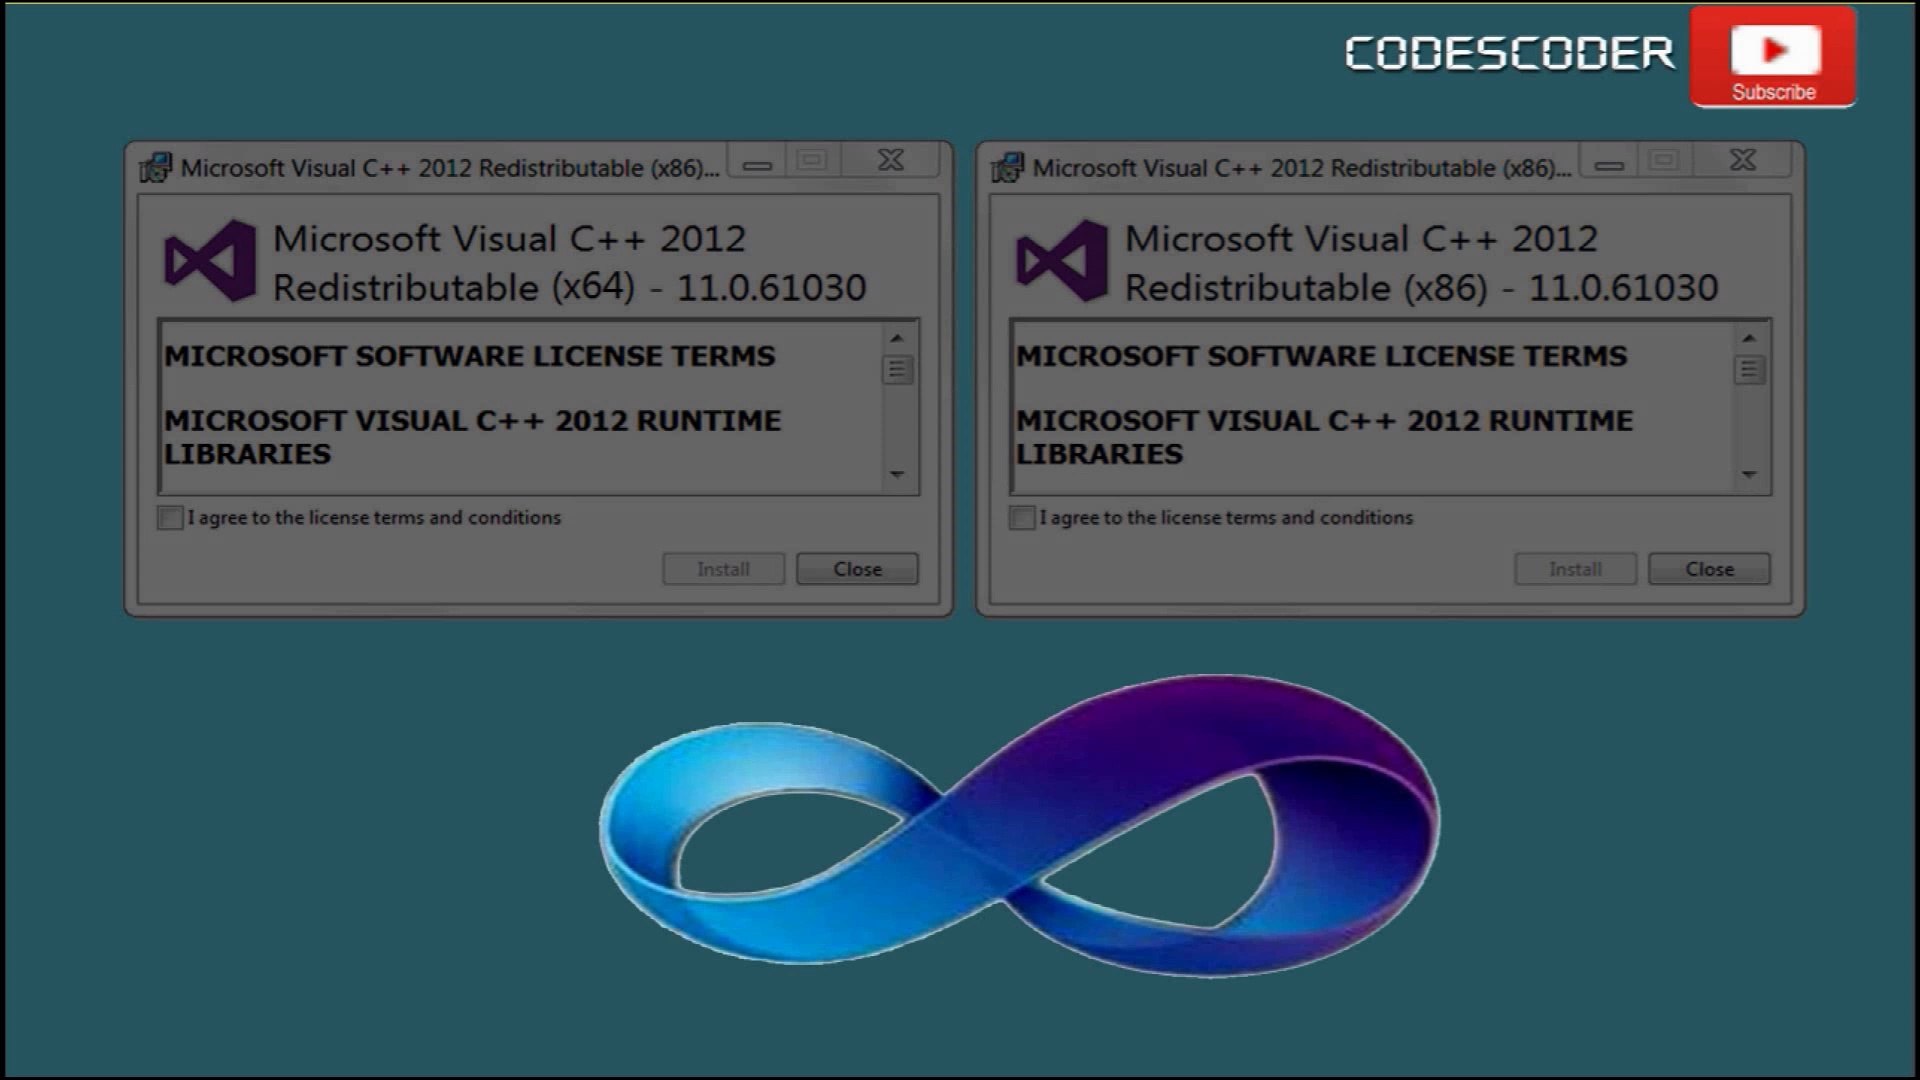Agree to license terms in x64 installer
This screenshot has width=1920, height=1080.
coord(170,518)
